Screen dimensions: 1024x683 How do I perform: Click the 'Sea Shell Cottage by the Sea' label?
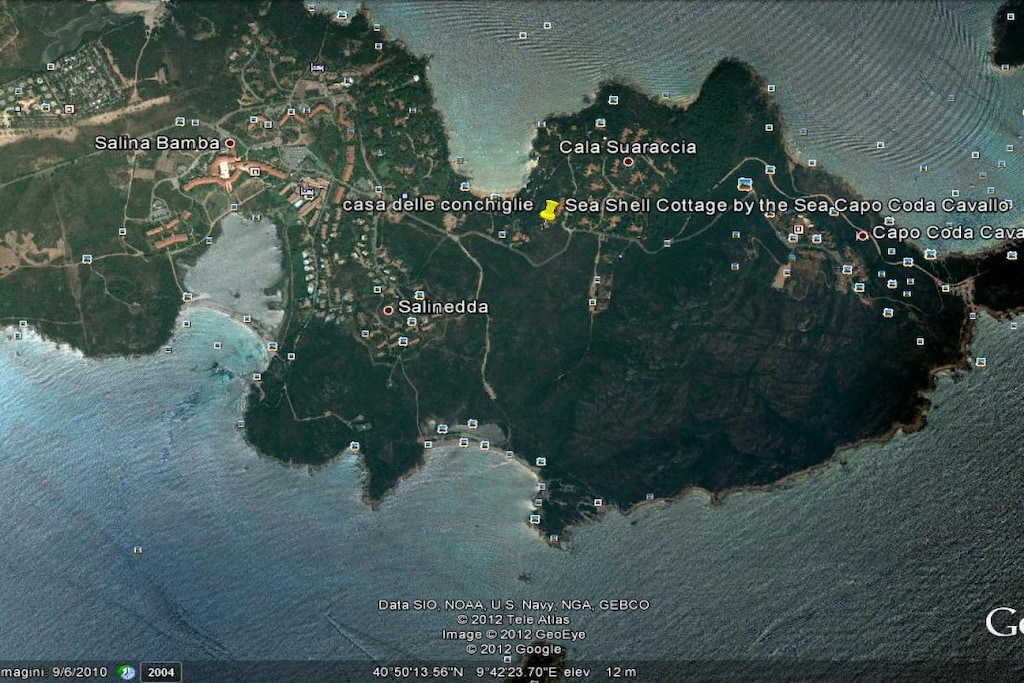[698, 205]
